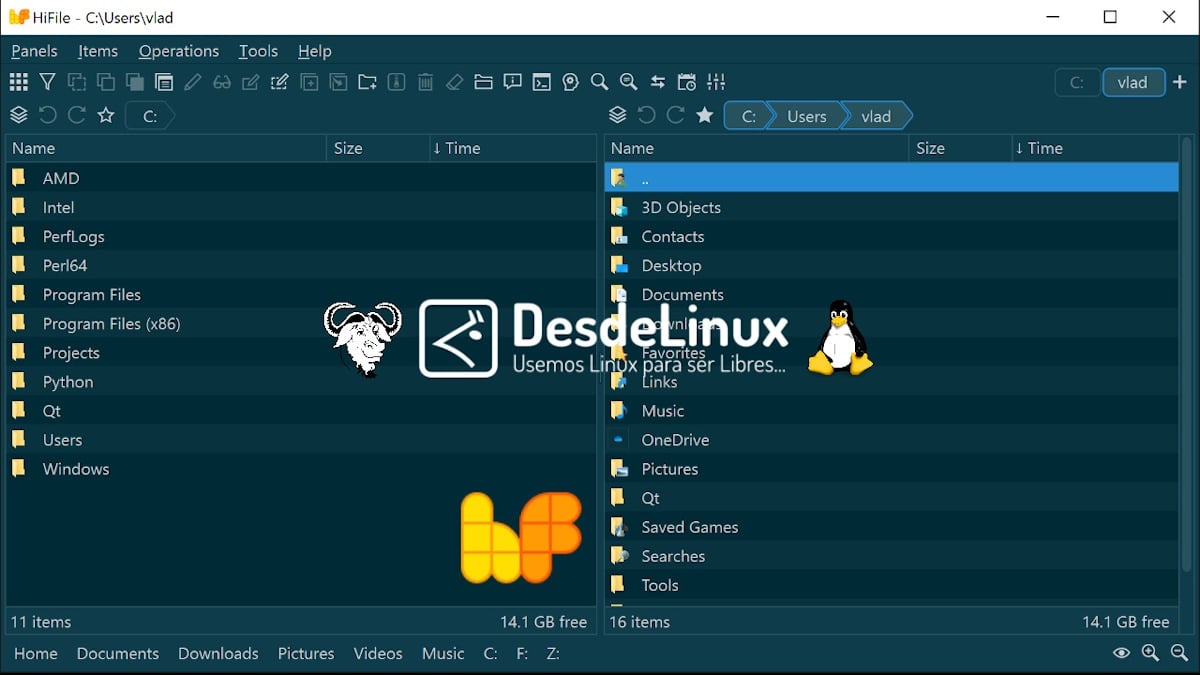Open the Operations menu

coord(178,51)
